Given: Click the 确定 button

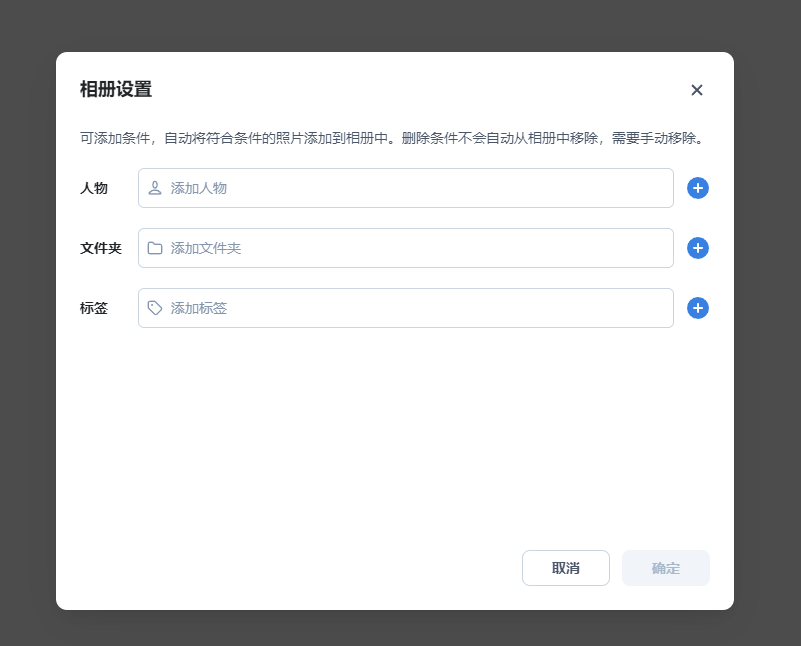Looking at the screenshot, I should click(x=666, y=568).
